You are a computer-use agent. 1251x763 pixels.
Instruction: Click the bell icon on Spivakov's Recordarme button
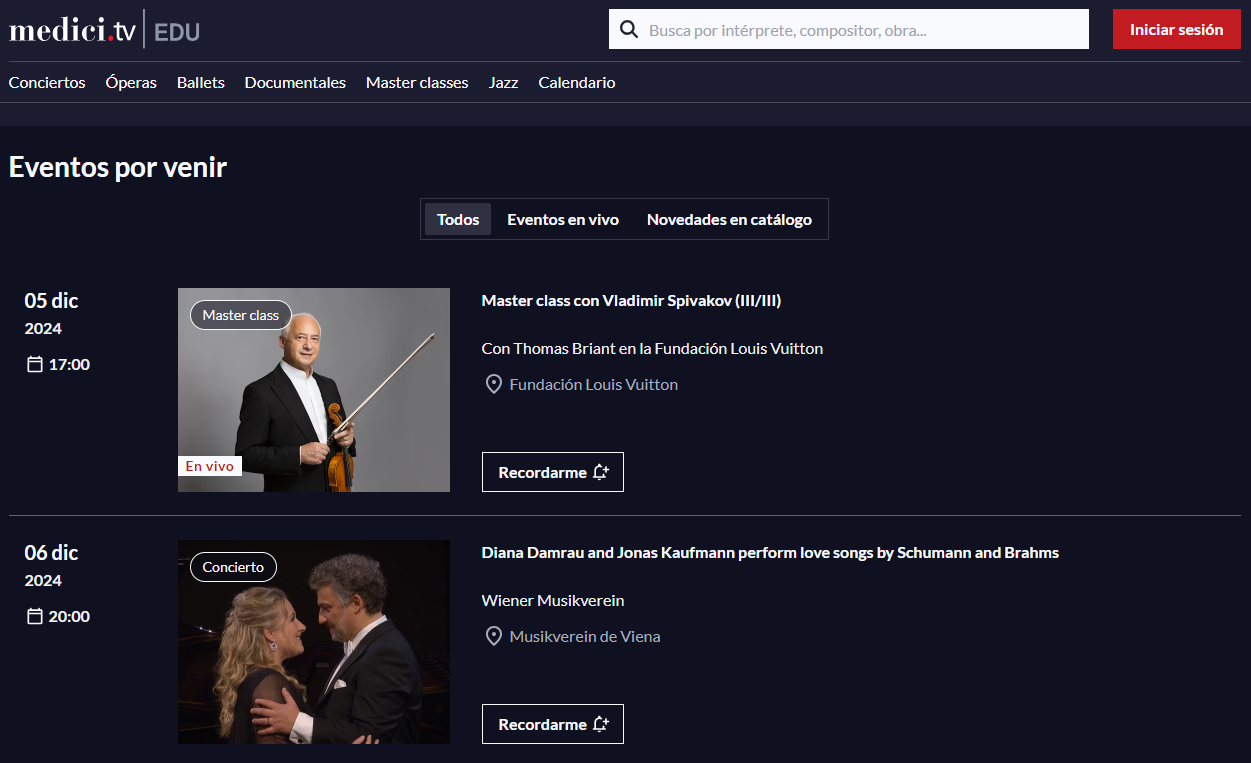tap(600, 472)
